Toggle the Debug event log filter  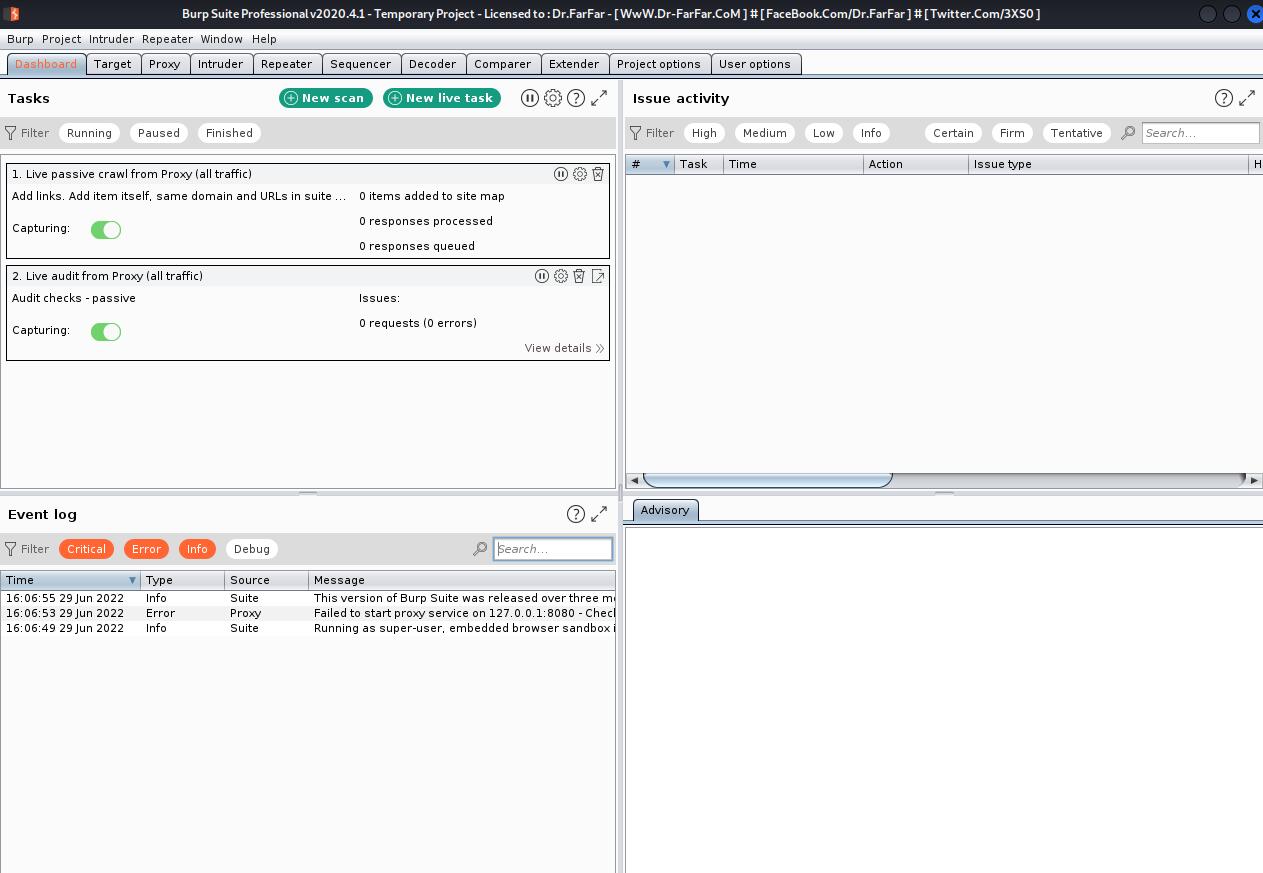[x=252, y=549]
